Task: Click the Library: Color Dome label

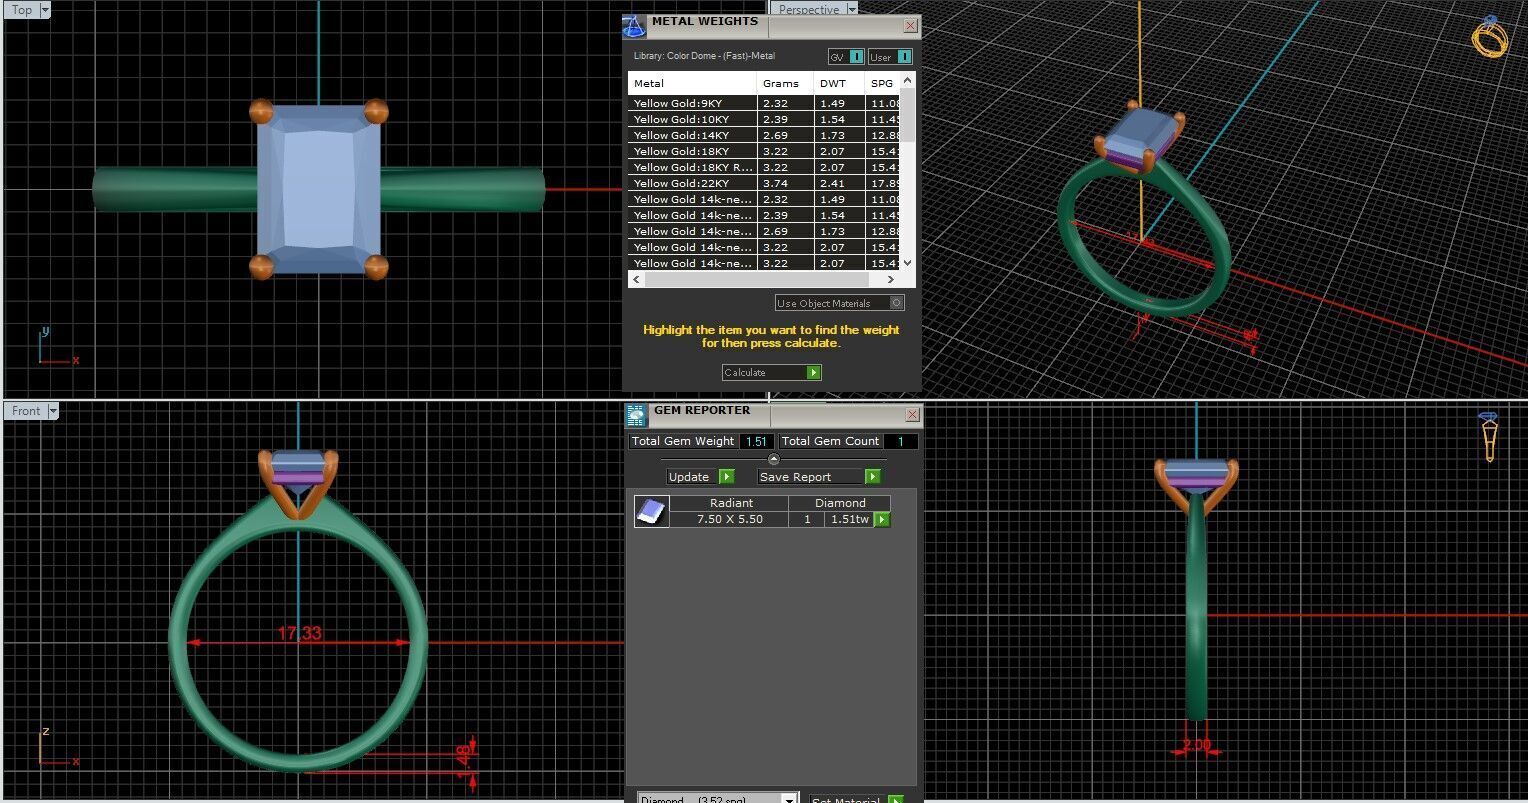Action: [704, 56]
